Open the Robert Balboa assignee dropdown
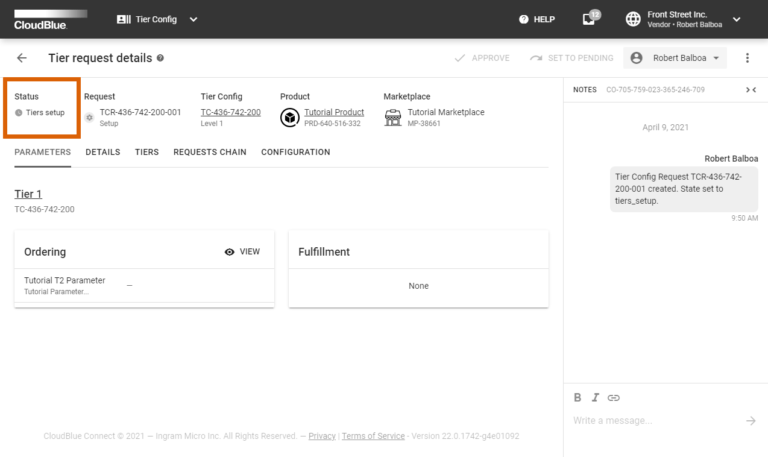This screenshot has width=768, height=457. coord(675,58)
